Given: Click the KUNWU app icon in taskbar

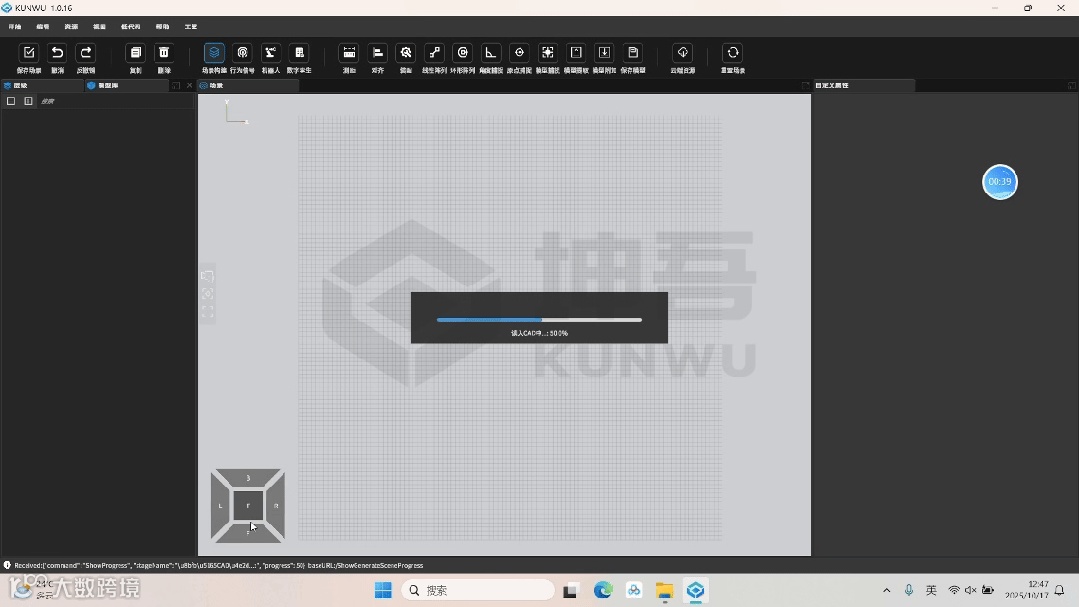Looking at the screenshot, I should pos(695,590).
